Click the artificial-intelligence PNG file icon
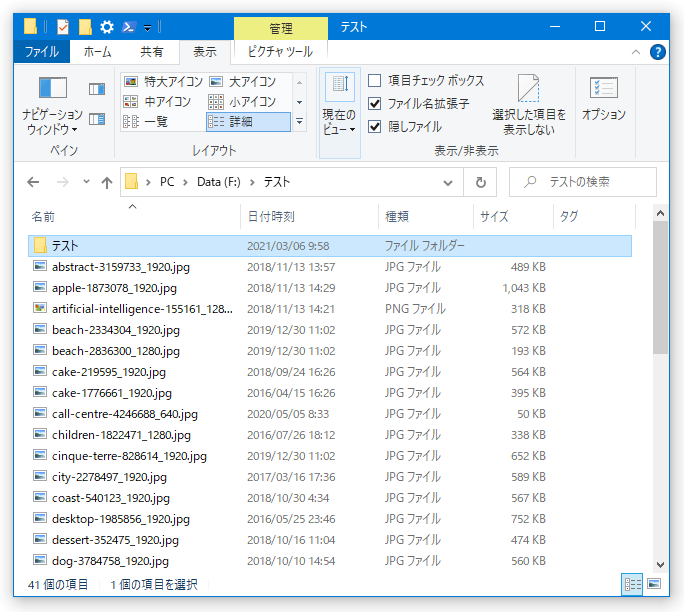Image resolution: width=684 pixels, height=612 pixels. click(40, 308)
